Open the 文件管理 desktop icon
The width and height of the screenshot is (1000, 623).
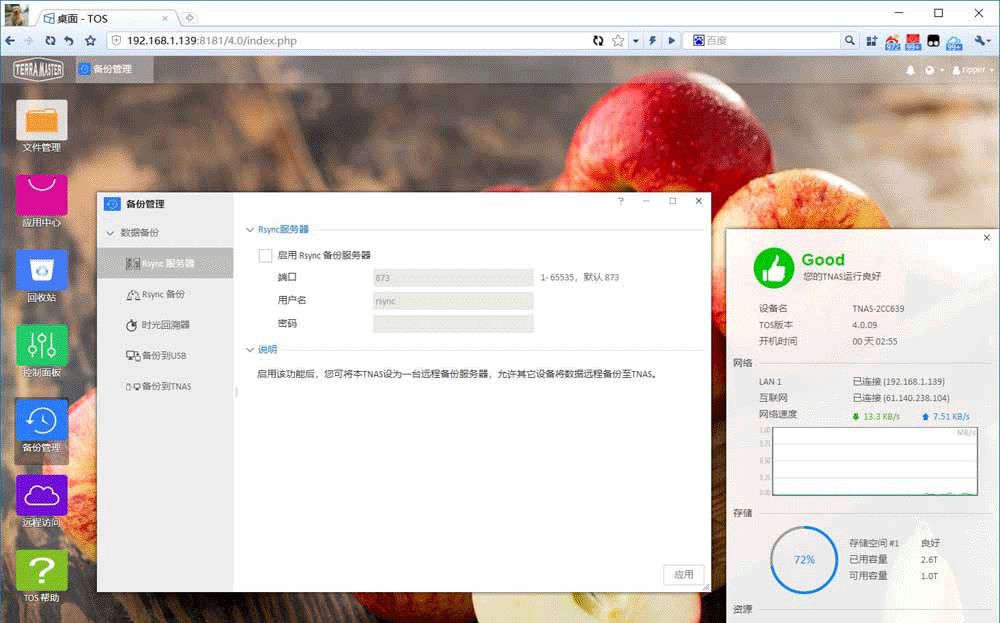(x=42, y=121)
